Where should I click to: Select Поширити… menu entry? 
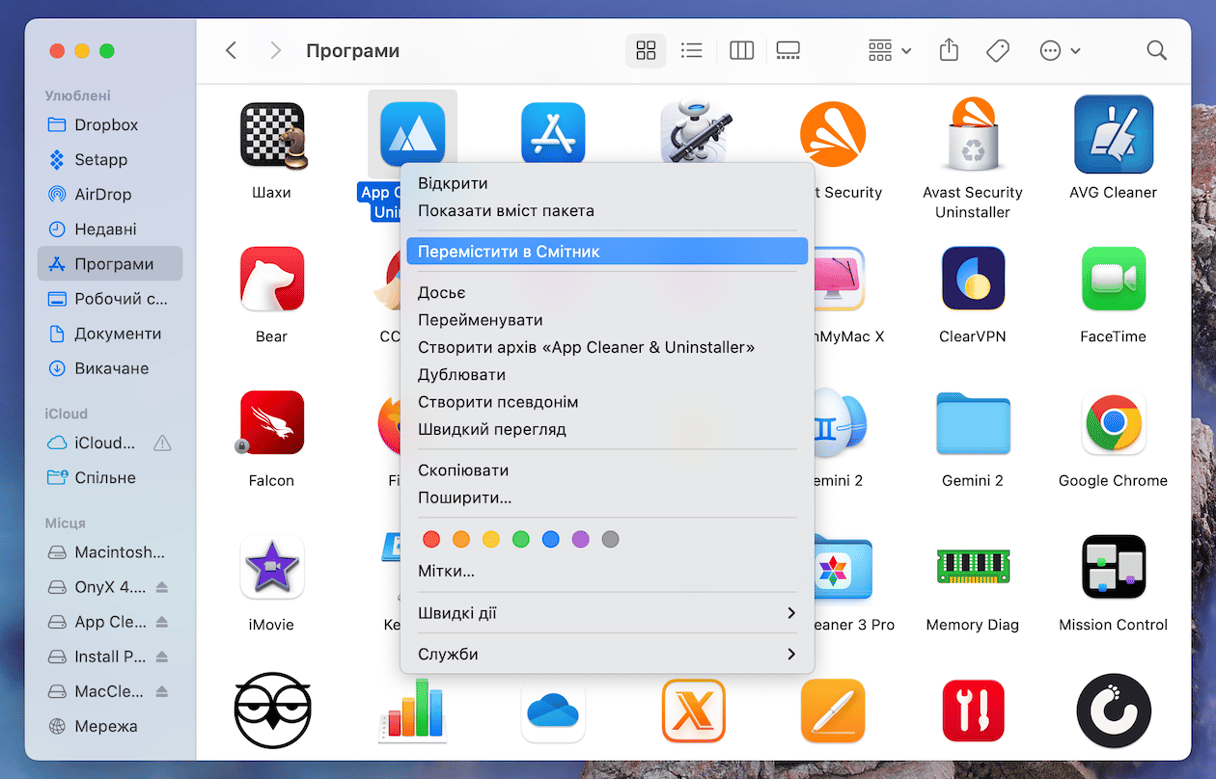pyautogui.click(x=607, y=497)
